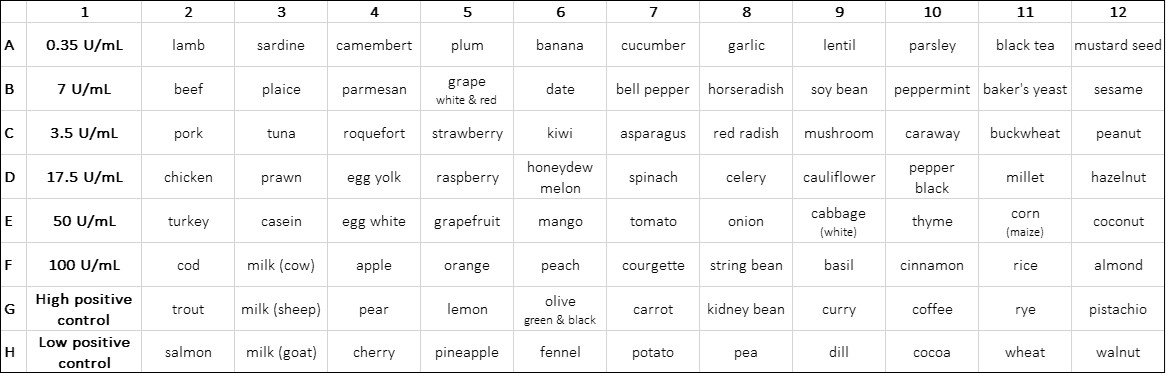1166x374 pixels.
Task: Click the camembert cell
Action: click(373, 45)
